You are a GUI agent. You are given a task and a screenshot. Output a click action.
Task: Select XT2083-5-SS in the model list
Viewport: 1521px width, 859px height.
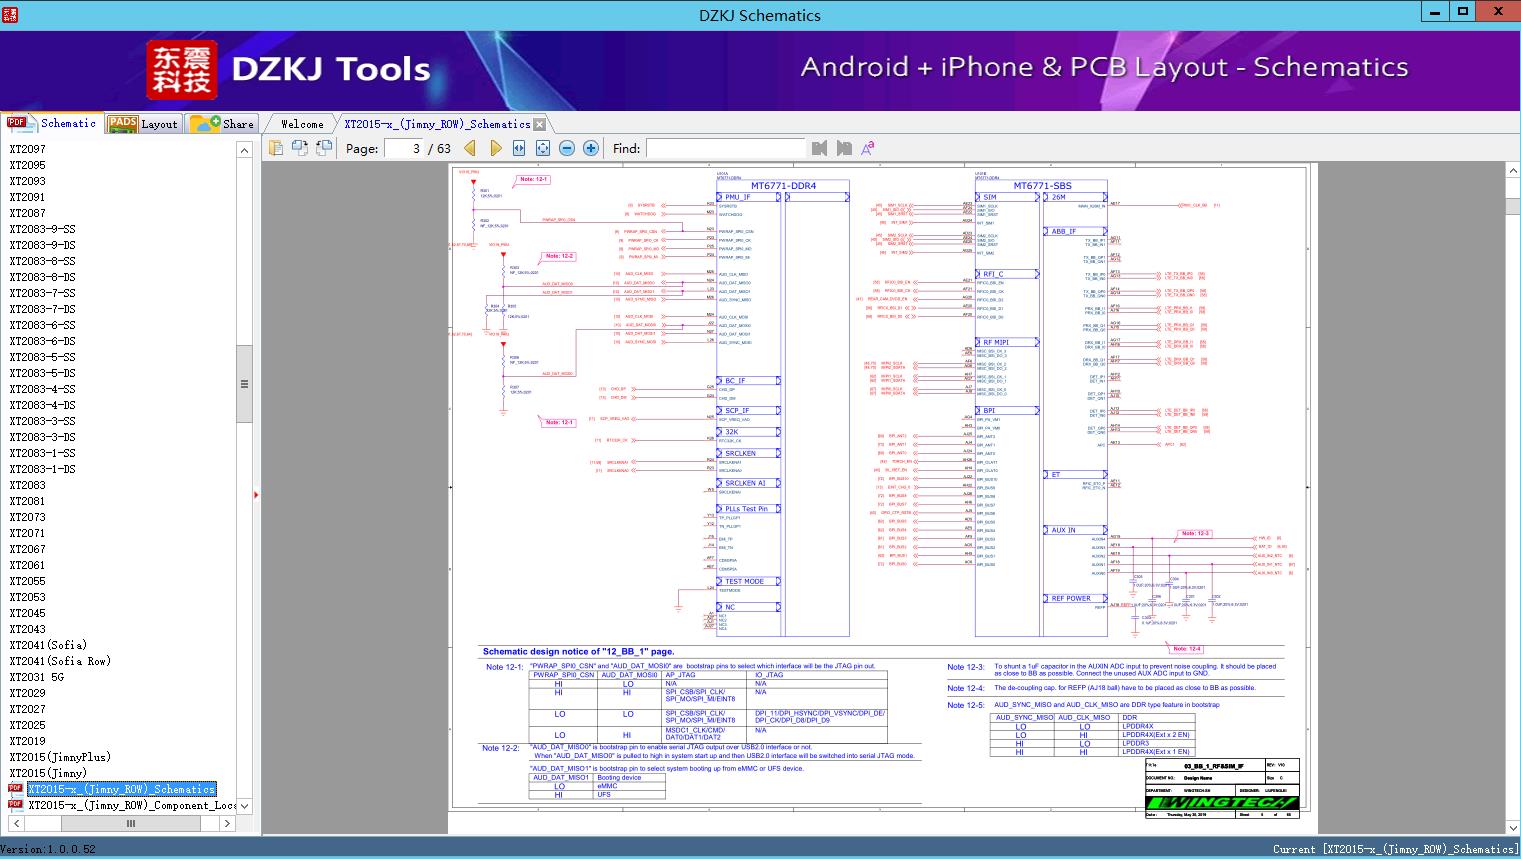(x=43, y=357)
